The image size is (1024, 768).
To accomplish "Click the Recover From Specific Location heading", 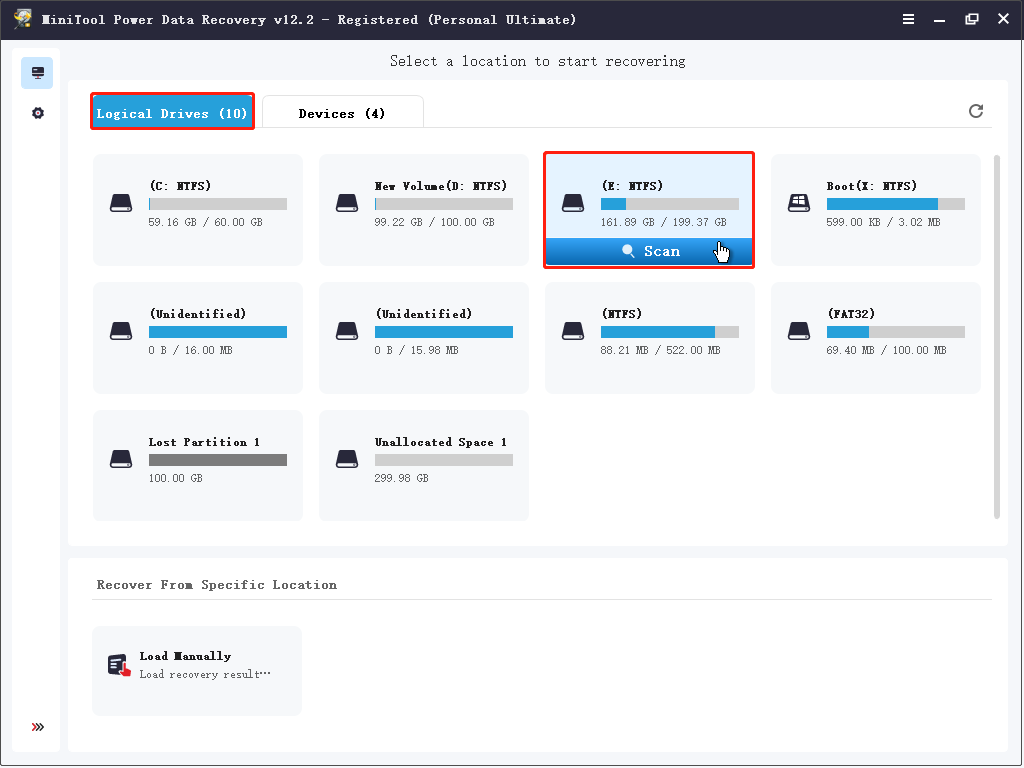I will 217,584.
